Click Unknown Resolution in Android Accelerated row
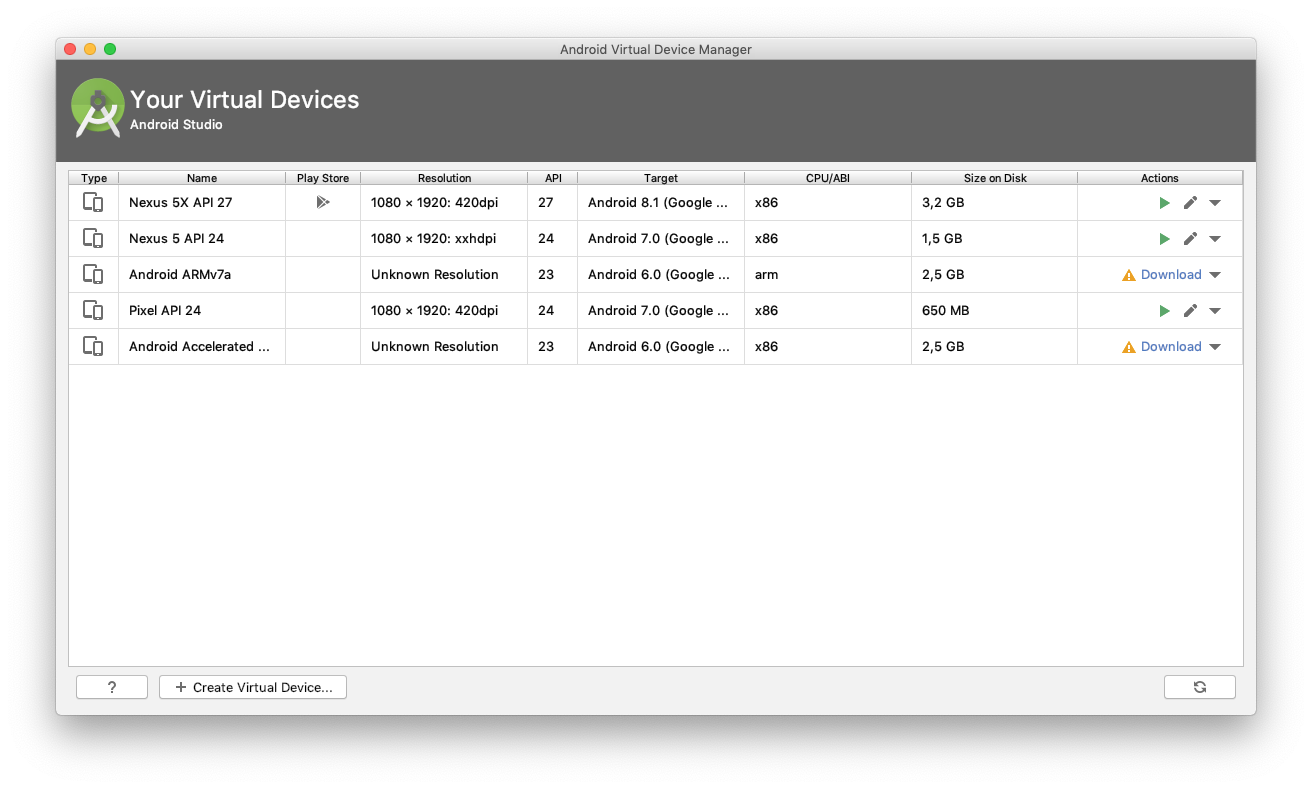Viewport: 1312px width, 789px height. pos(444,347)
